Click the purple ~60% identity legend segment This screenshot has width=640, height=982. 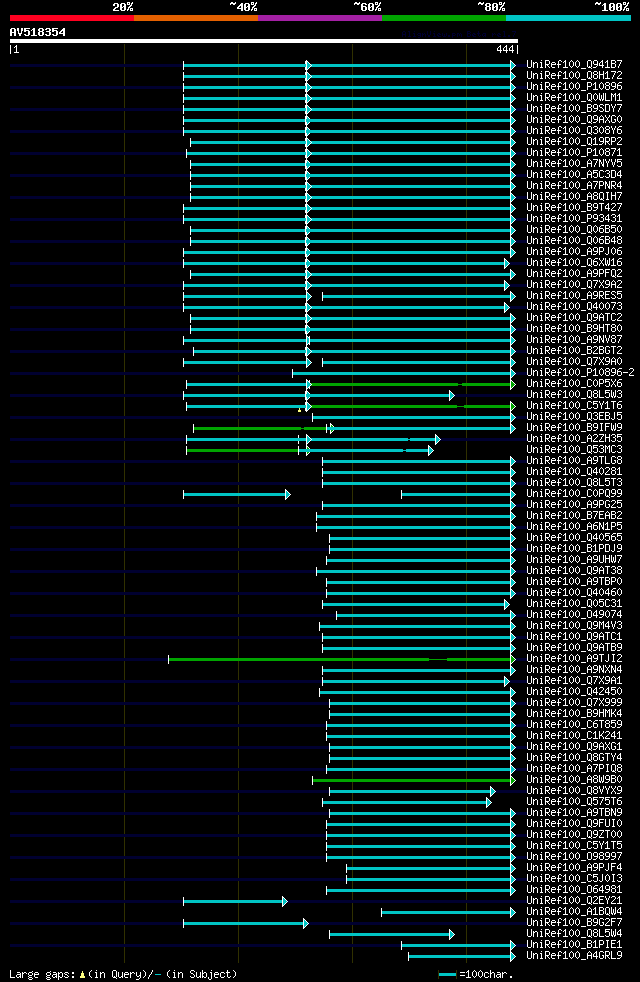[320, 18]
